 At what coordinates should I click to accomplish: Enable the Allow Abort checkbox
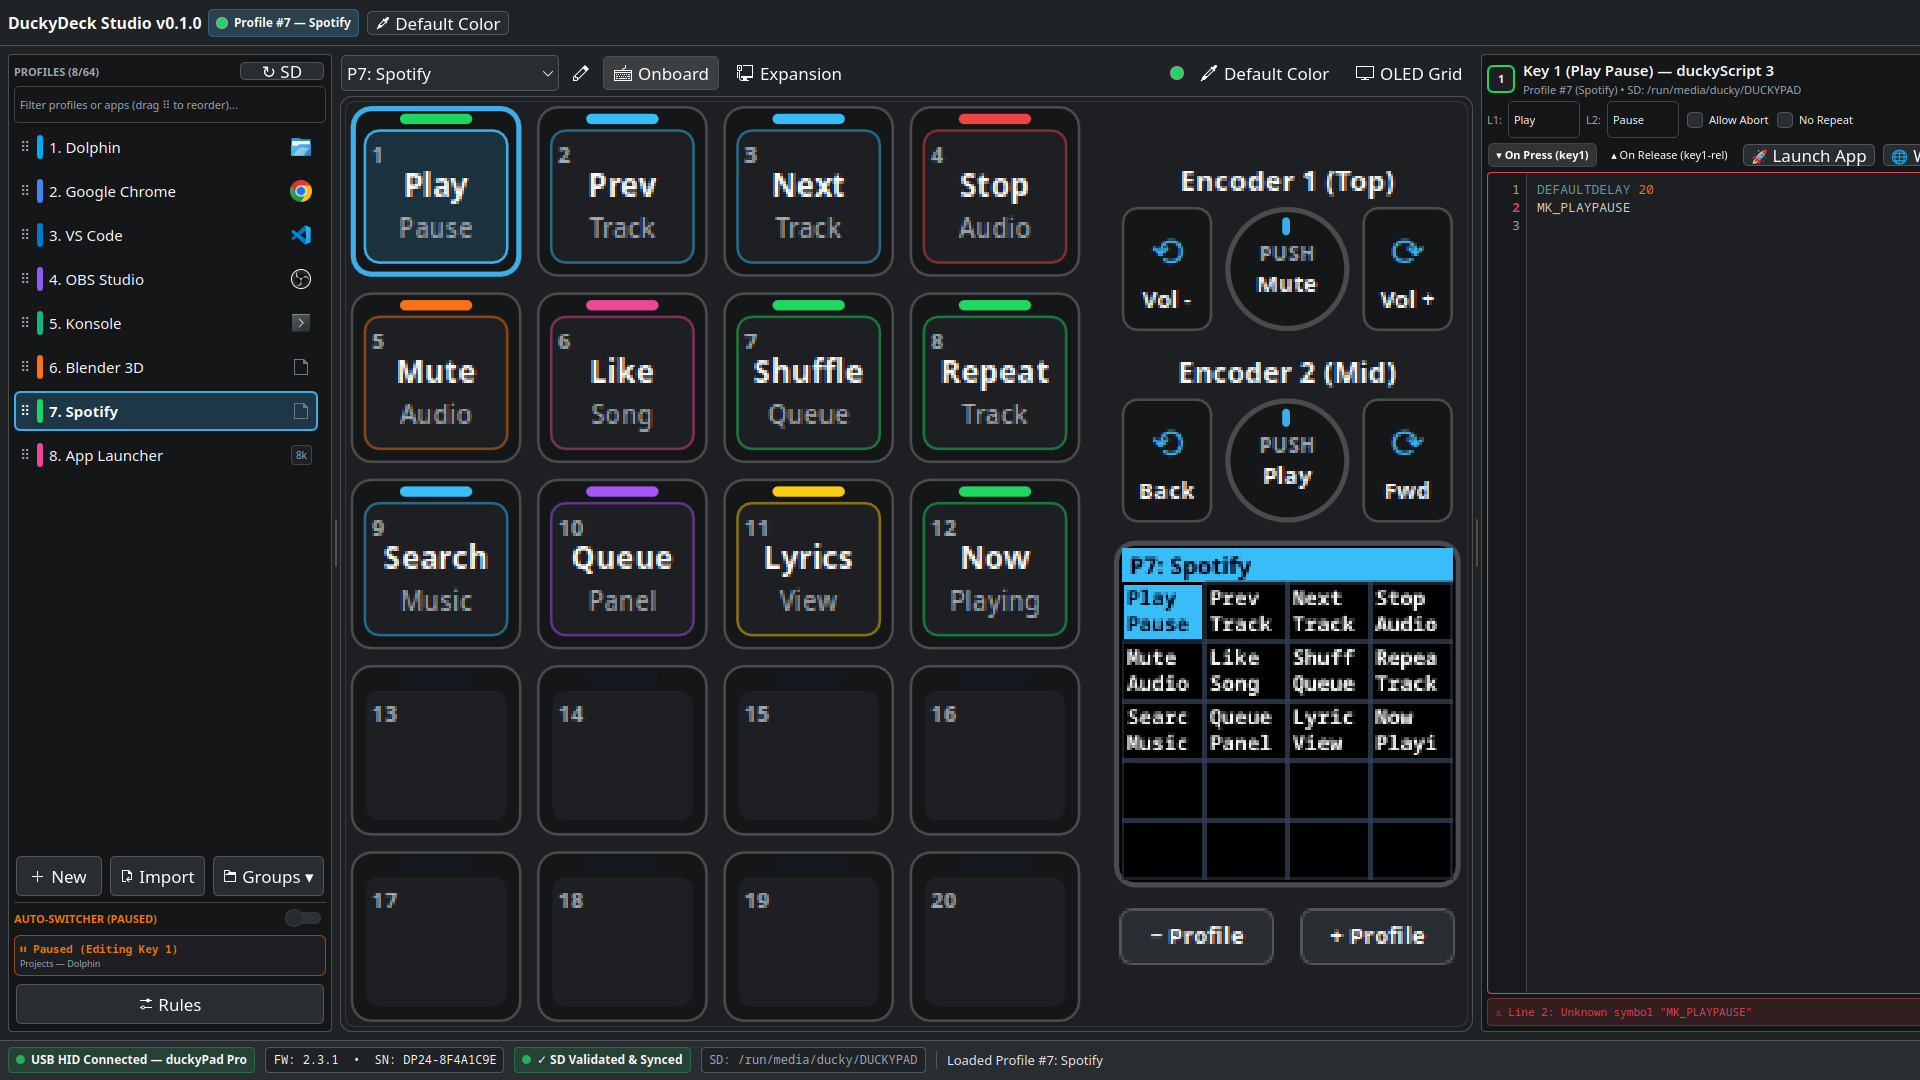tap(1695, 120)
